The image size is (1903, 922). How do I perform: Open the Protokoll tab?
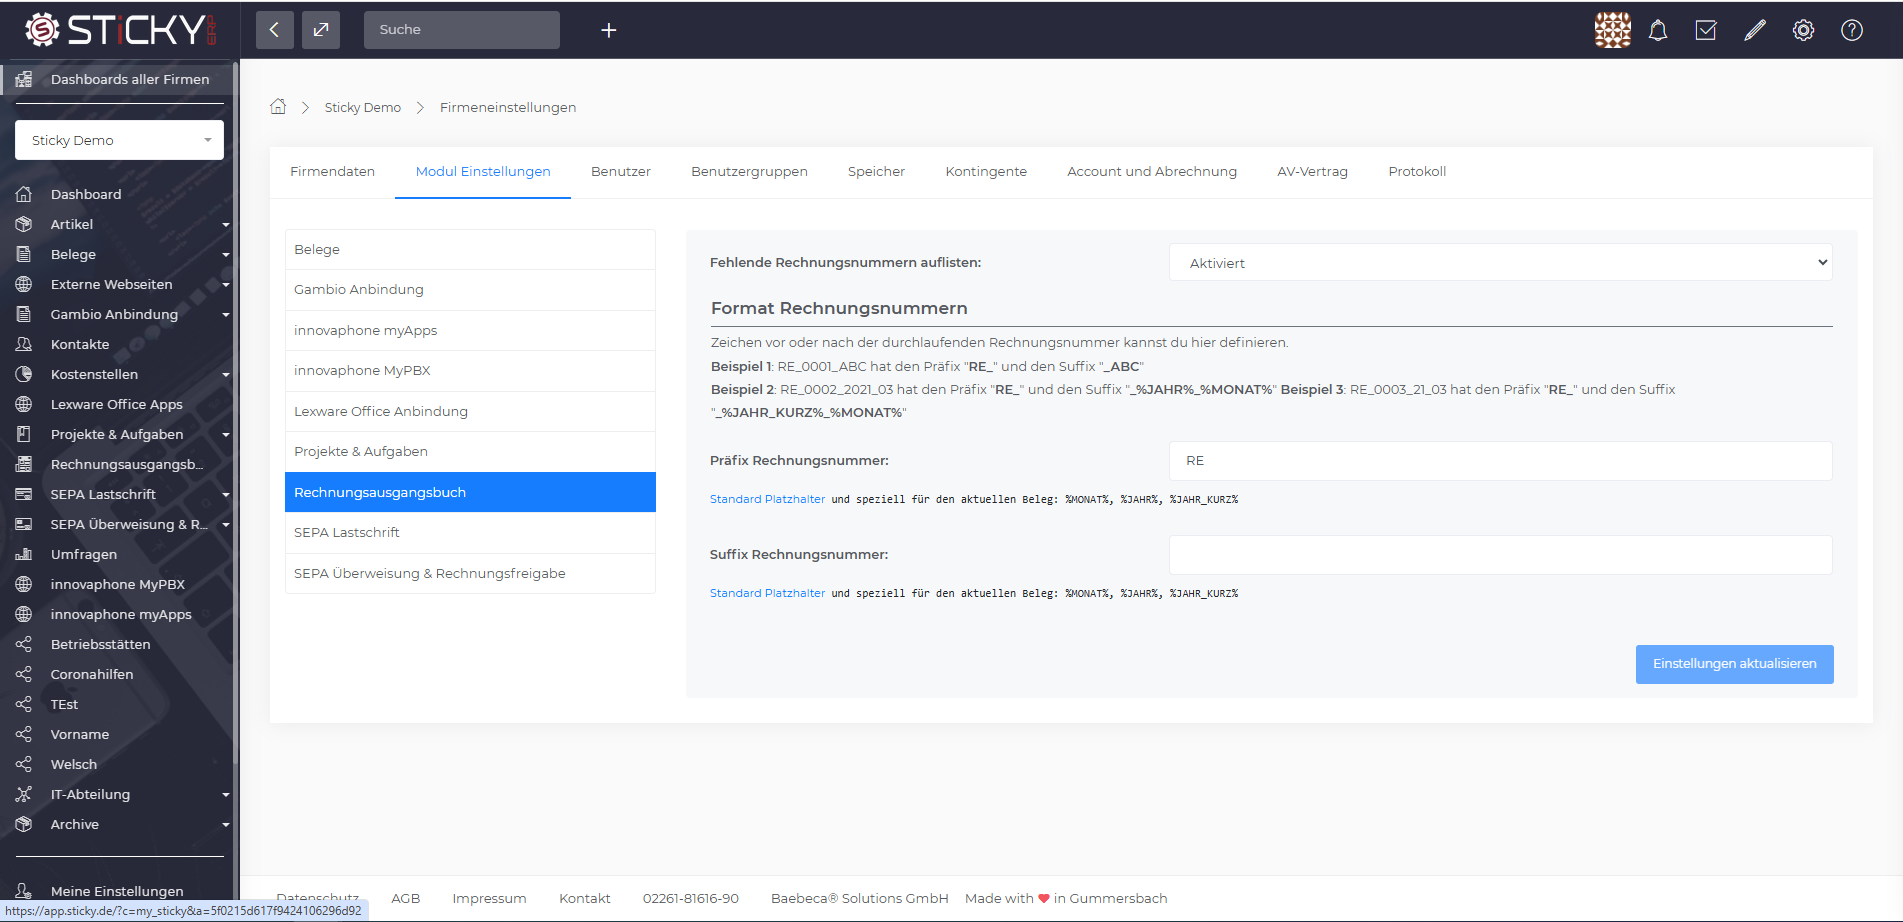(1417, 171)
